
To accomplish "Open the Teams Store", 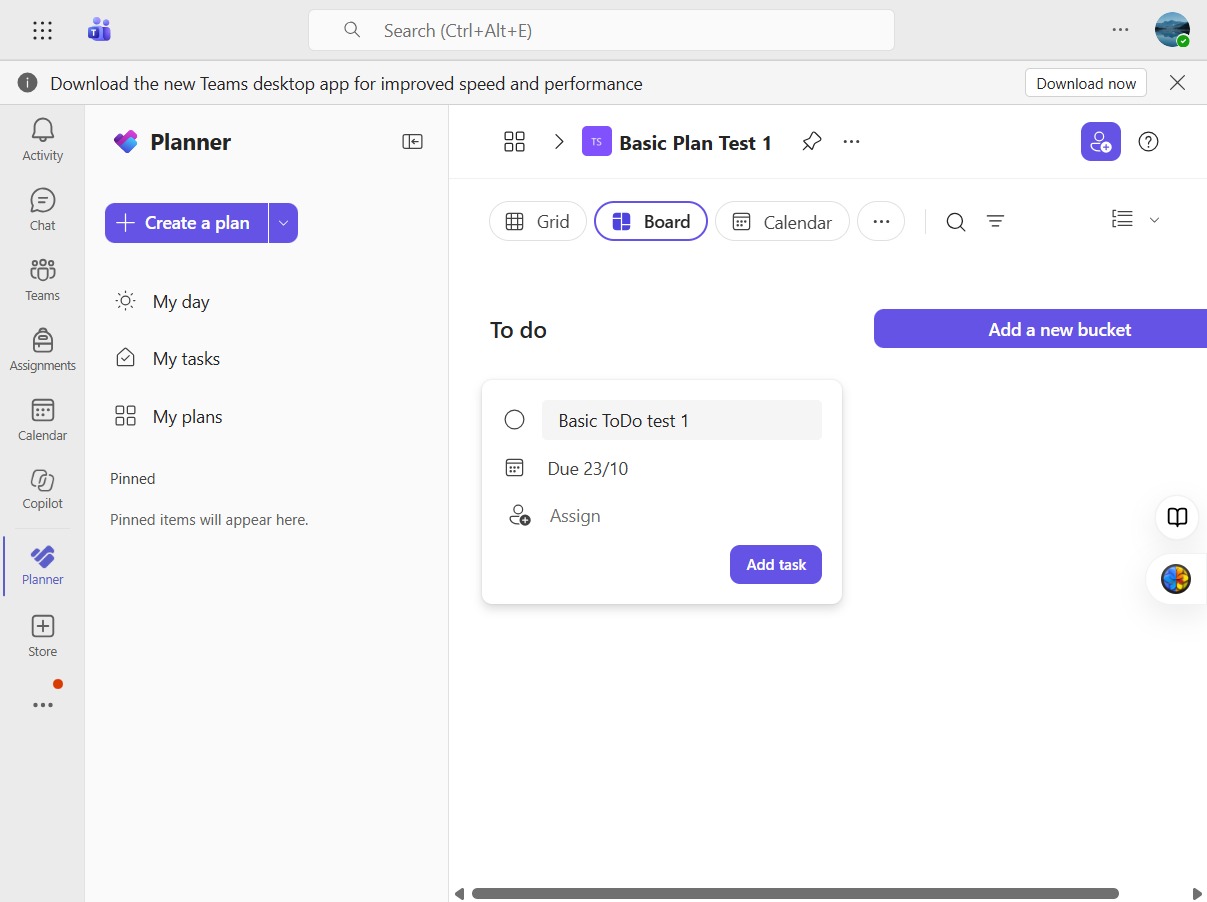I will coord(43,636).
